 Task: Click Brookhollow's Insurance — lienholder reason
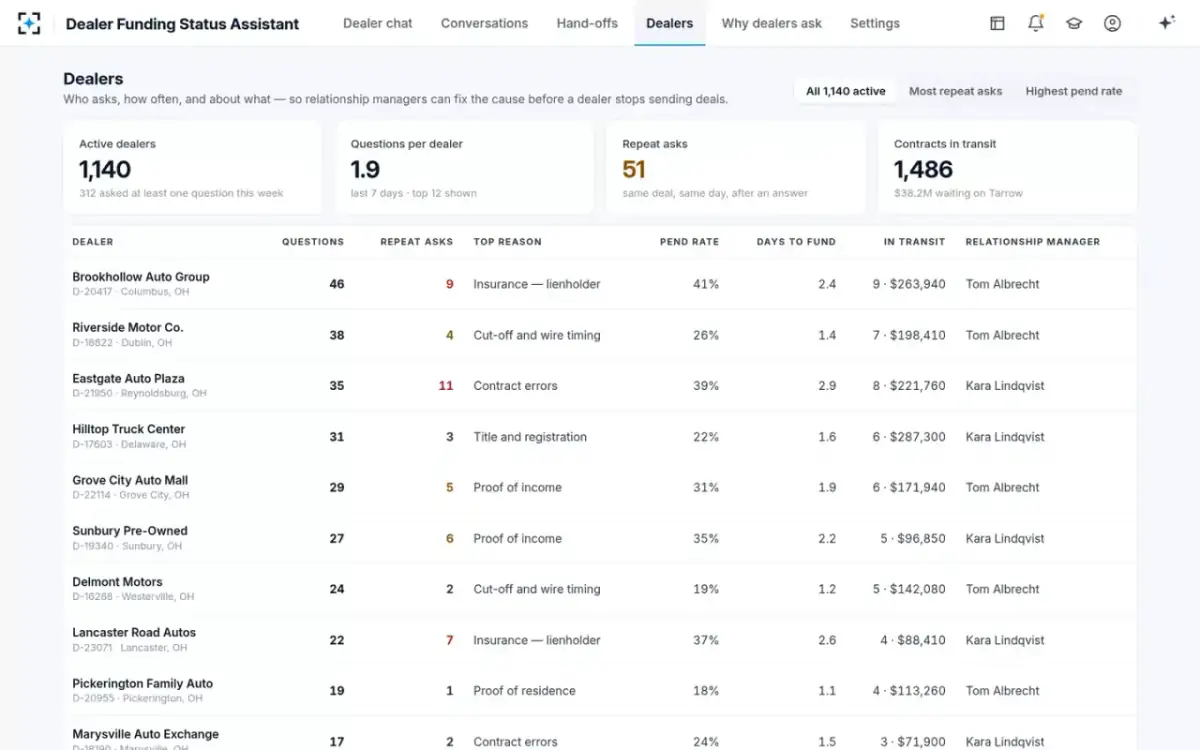pyautogui.click(x=537, y=284)
